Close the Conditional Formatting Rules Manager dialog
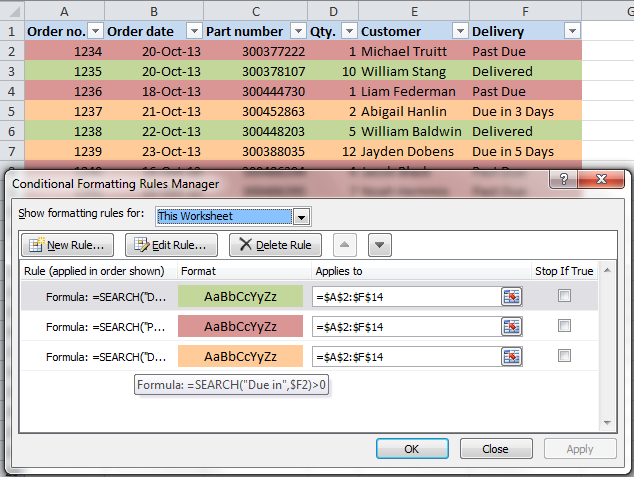634x477 pixels. [x=603, y=180]
